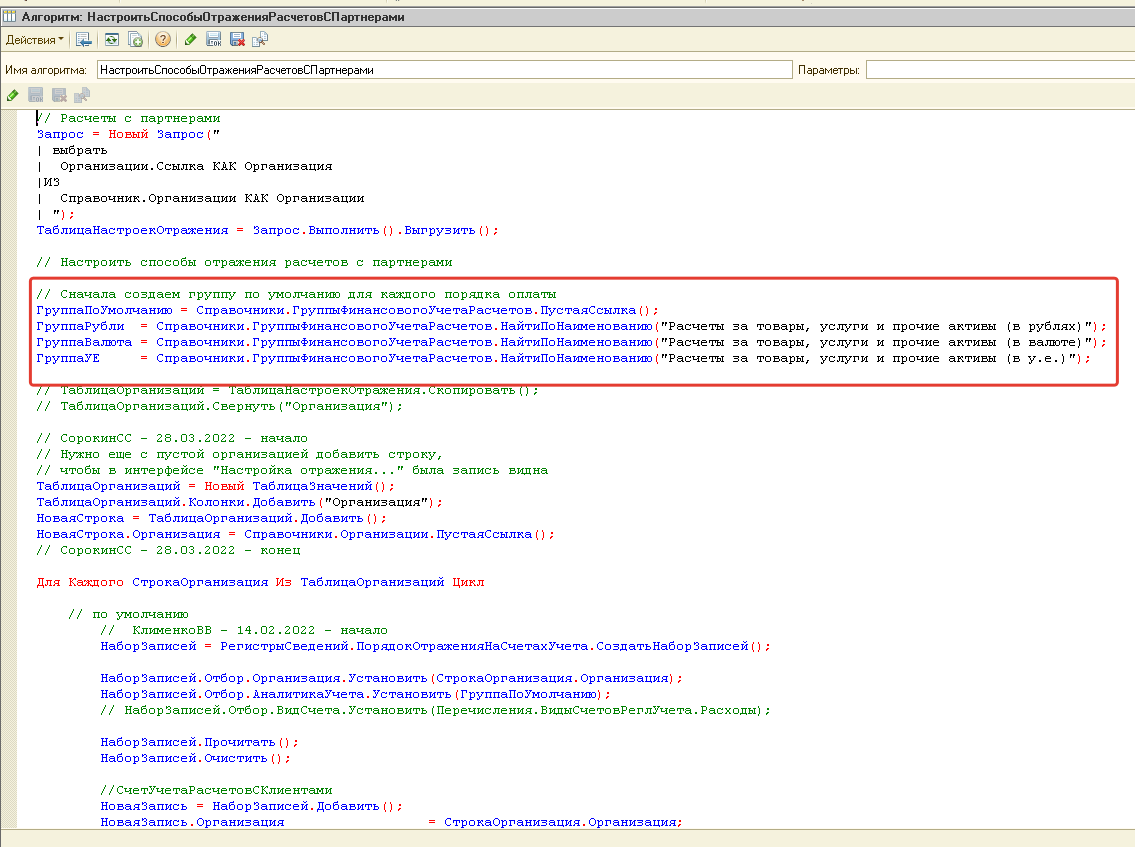Click the greyed diskette OK icon above the code

[x=36, y=95]
